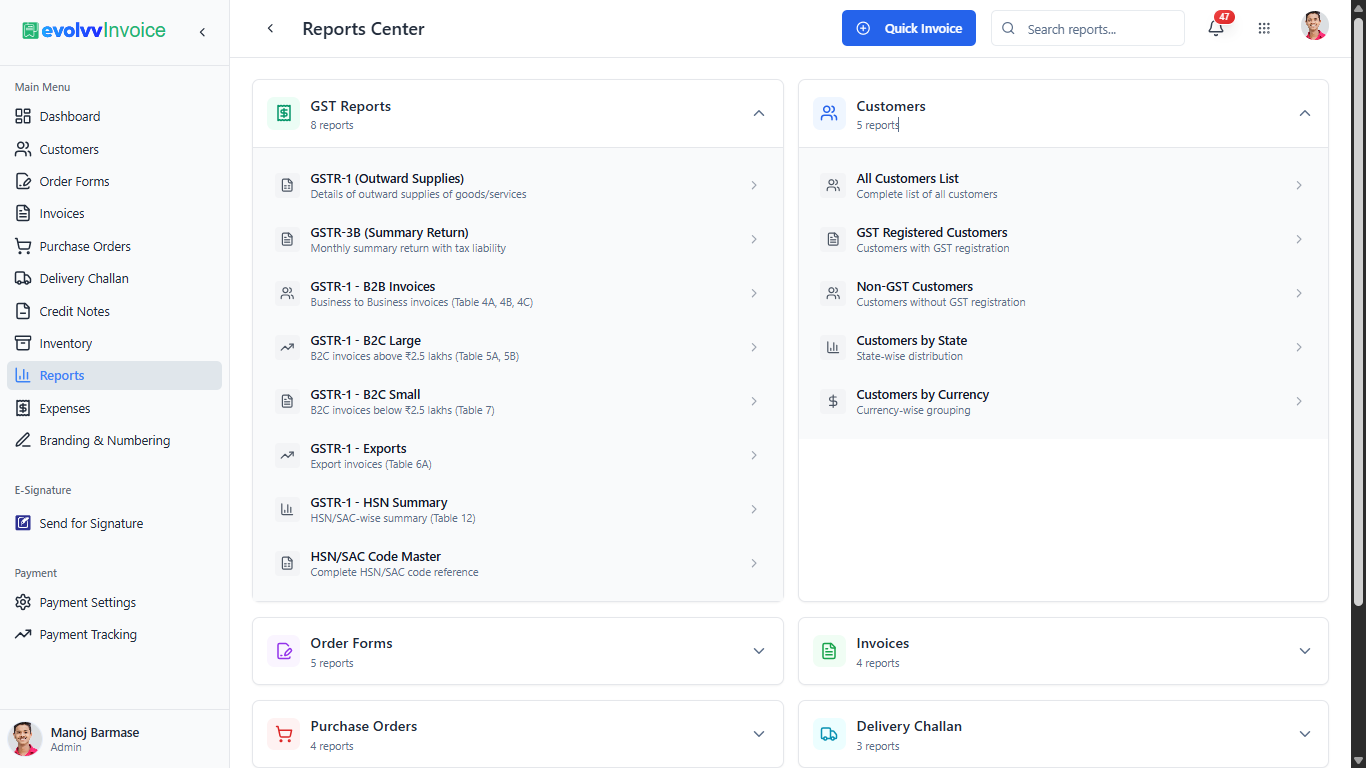Open the profile avatar in top bar
This screenshot has width=1366, height=768.
[x=1315, y=26]
